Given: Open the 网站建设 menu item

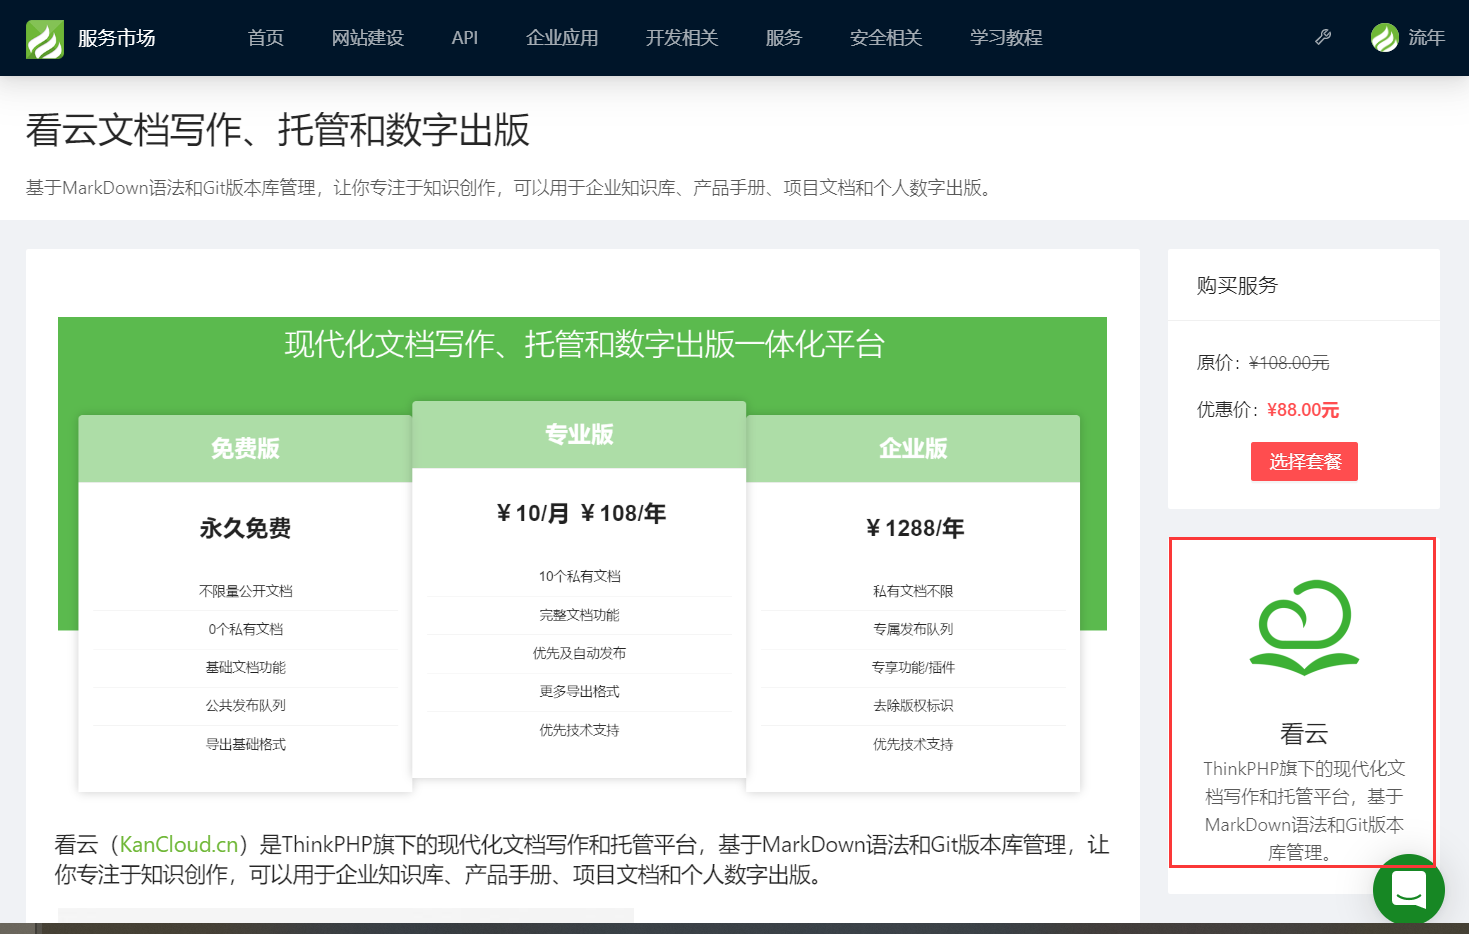Looking at the screenshot, I should (x=368, y=38).
